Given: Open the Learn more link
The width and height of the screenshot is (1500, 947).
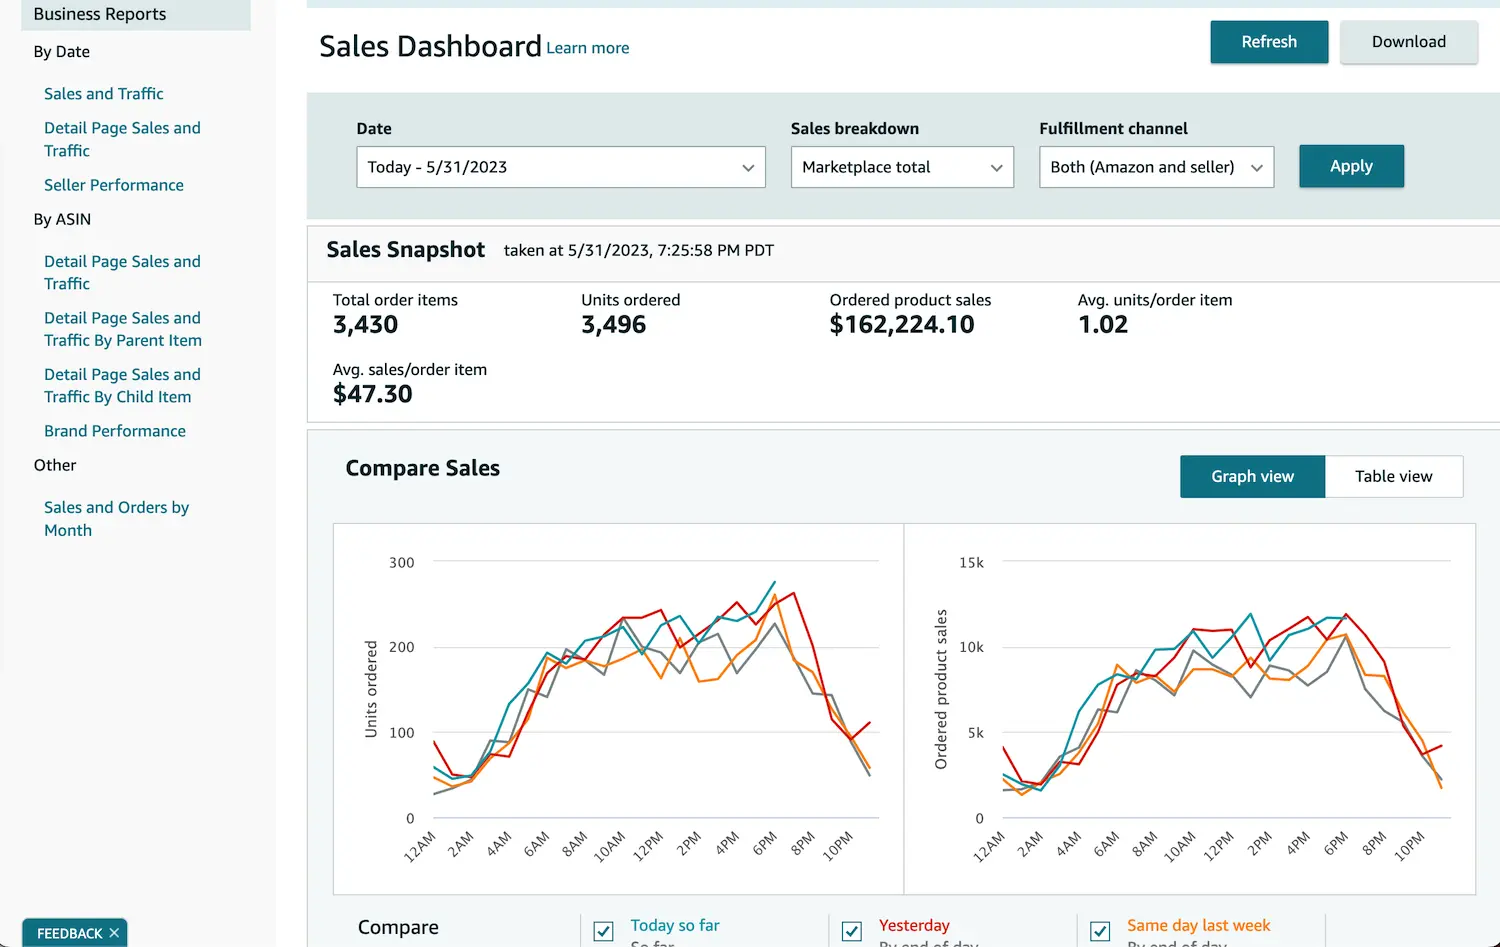Looking at the screenshot, I should tap(588, 48).
